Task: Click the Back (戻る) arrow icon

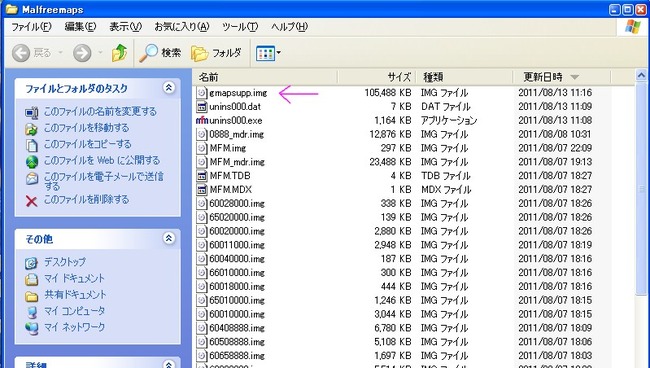Action: (21, 53)
